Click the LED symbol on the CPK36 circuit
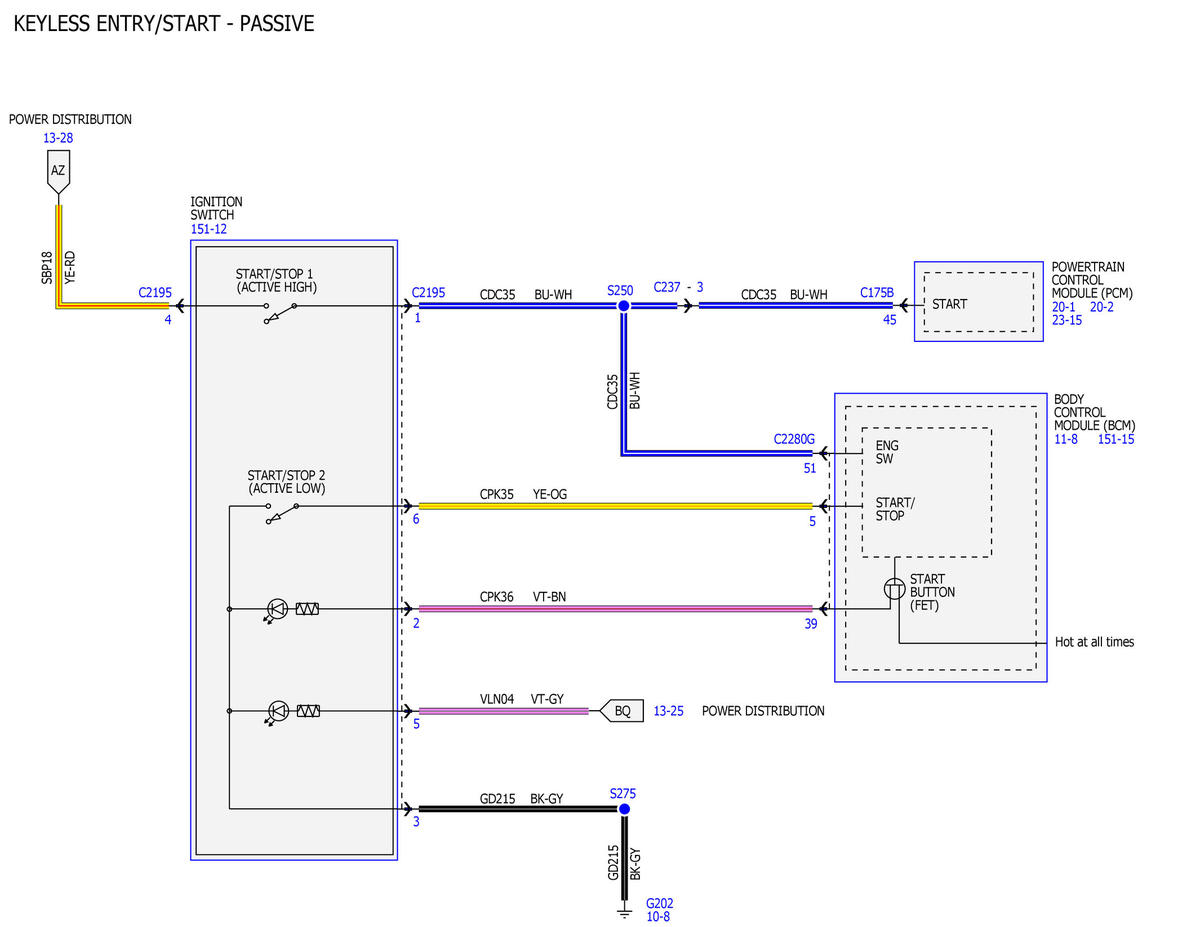 tap(277, 609)
